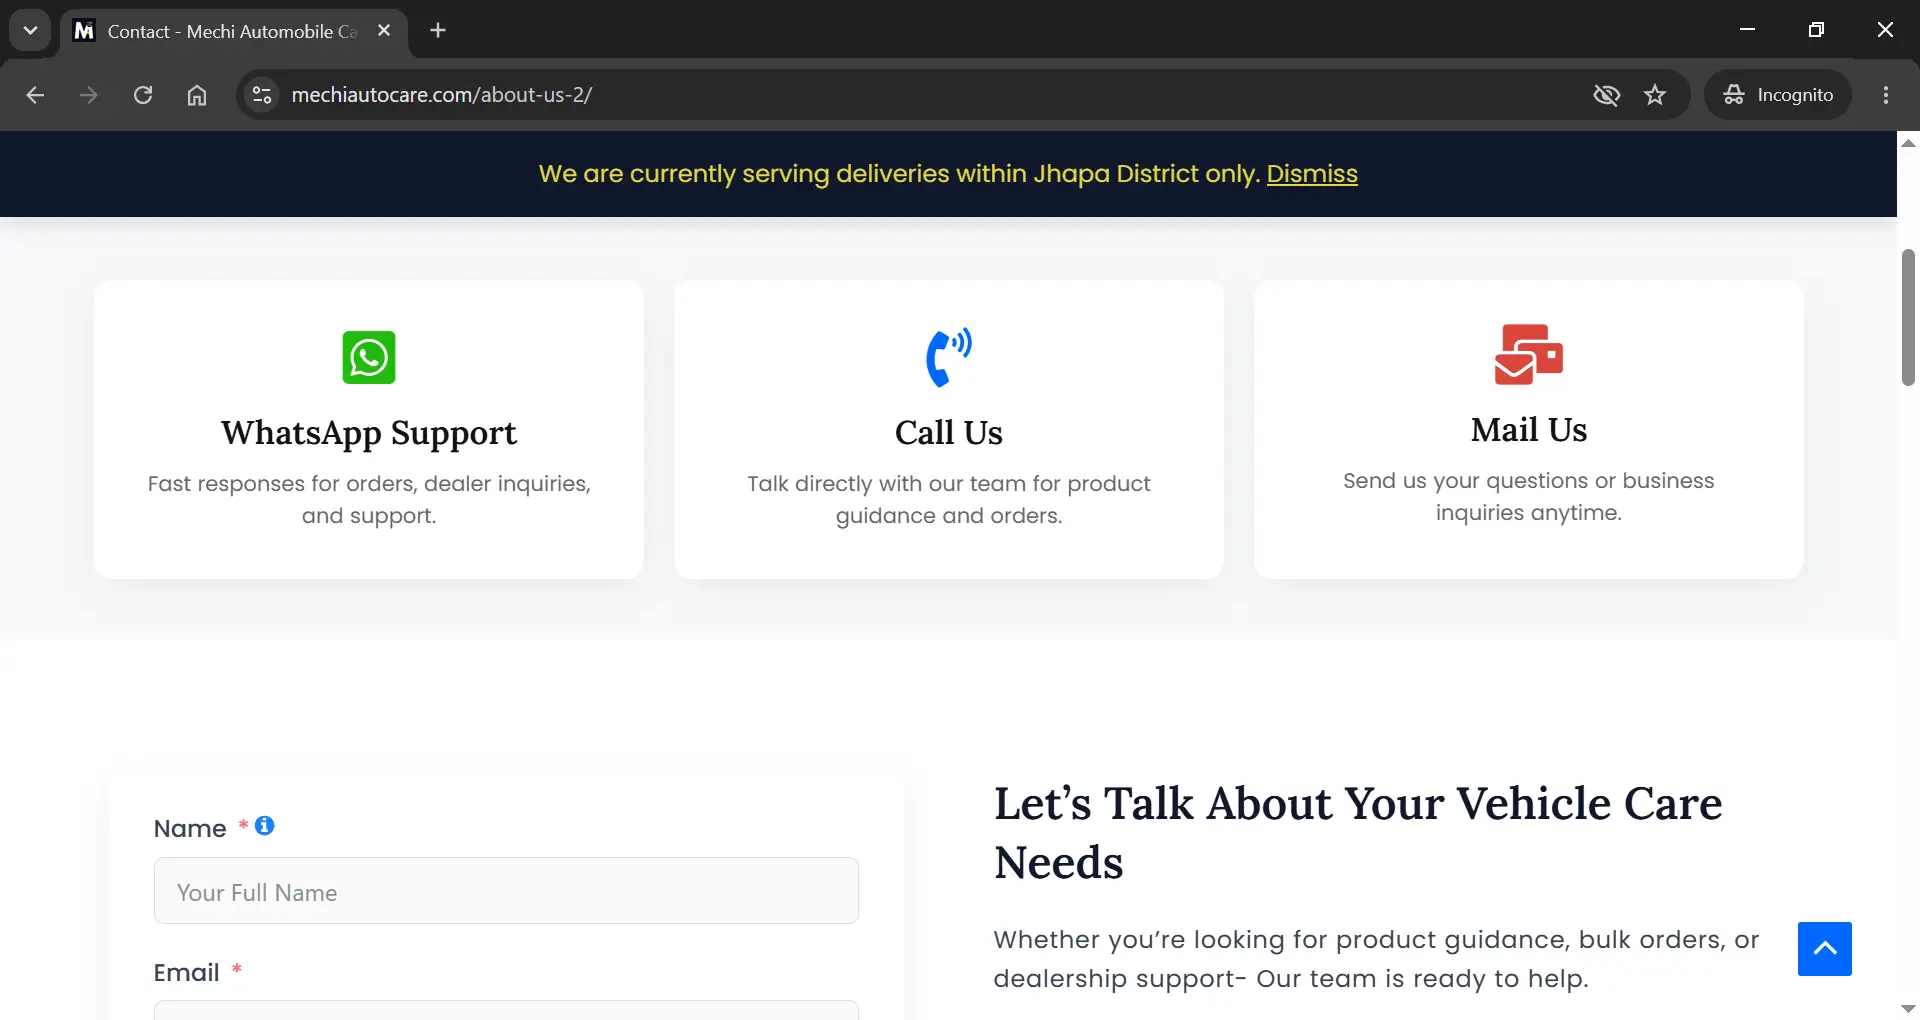Click the page vertical scrollbar thumb
Viewport: 1920px width, 1020px height.
pos(1908,317)
